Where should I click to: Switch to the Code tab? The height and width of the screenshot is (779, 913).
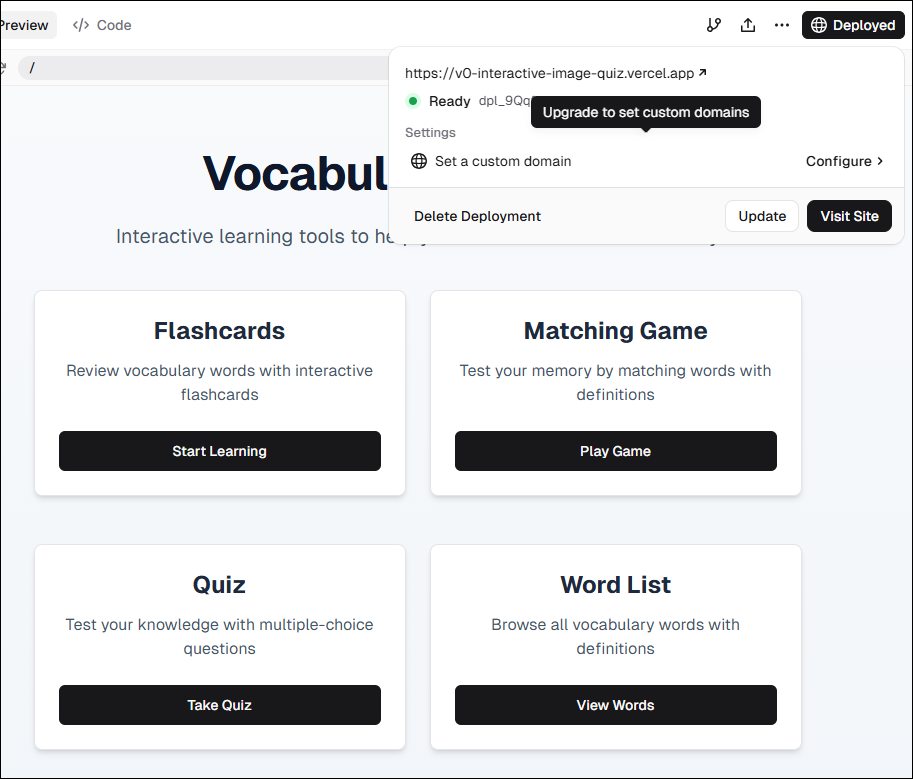click(x=102, y=25)
